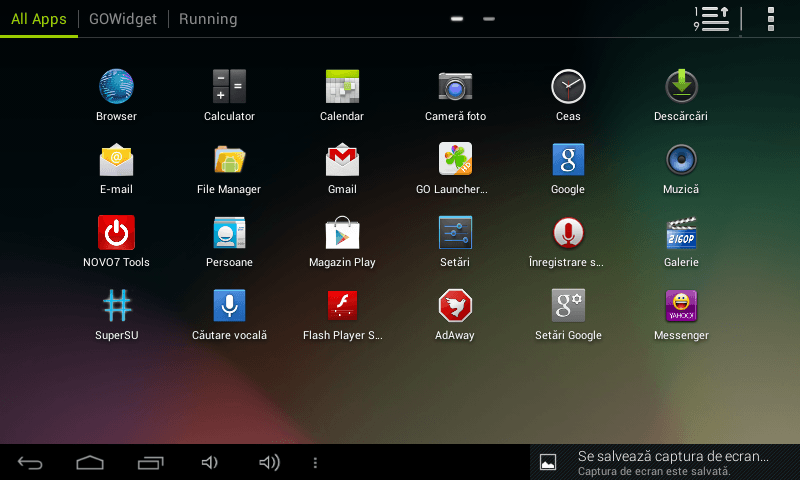The height and width of the screenshot is (480, 800).
Task: Launch the SuperSU app
Action: 116,306
